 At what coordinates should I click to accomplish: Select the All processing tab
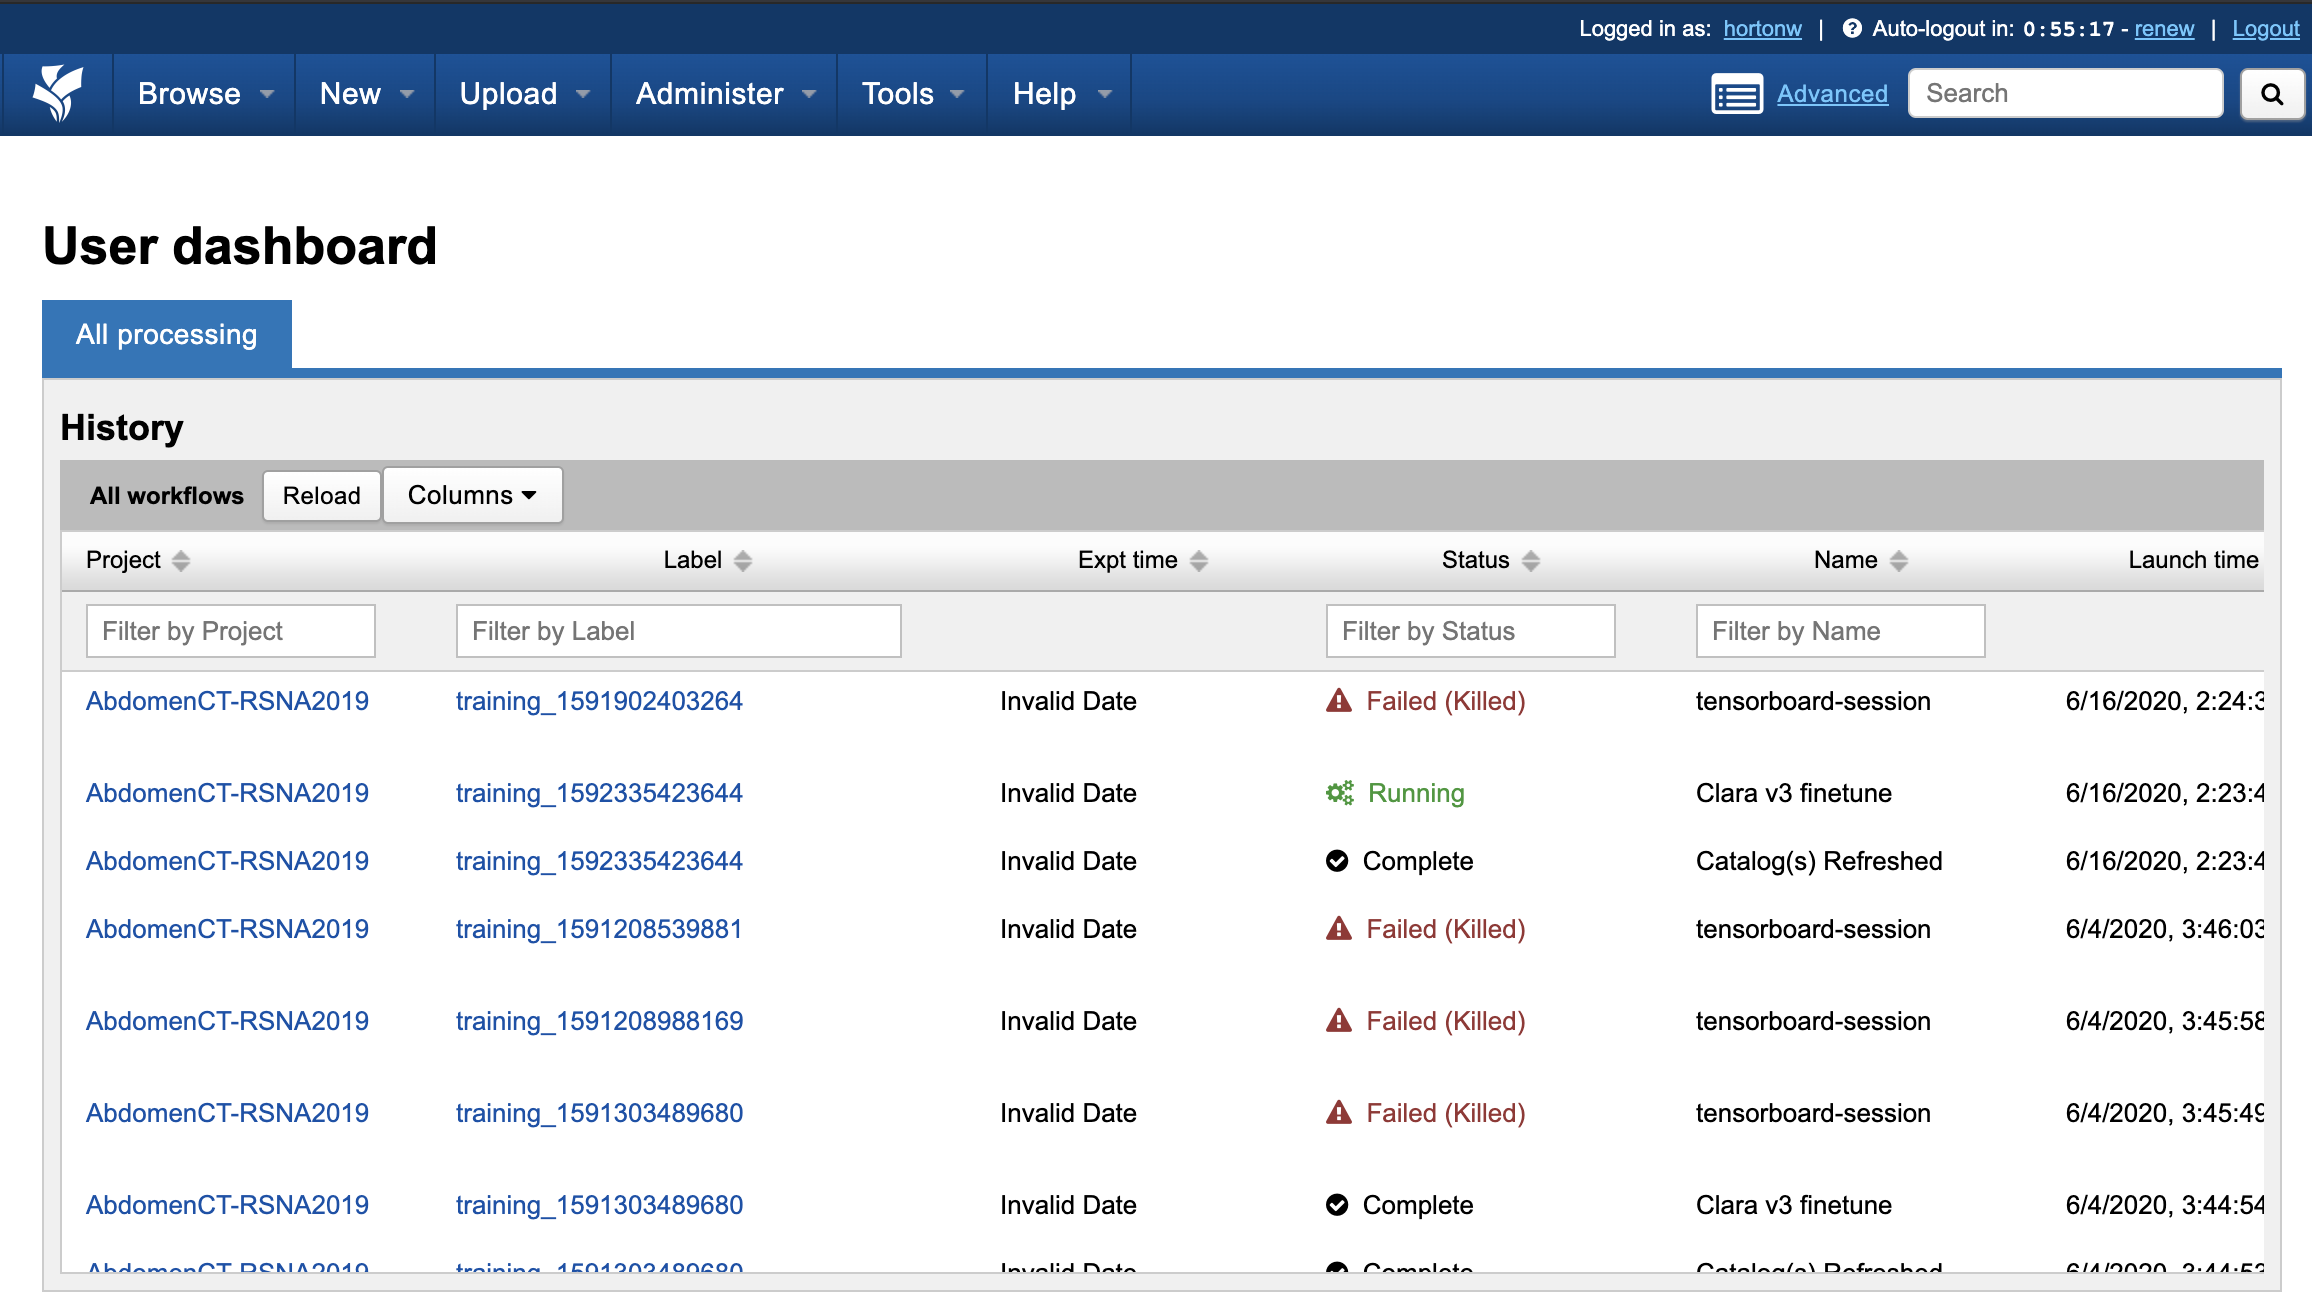pos(167,334)
